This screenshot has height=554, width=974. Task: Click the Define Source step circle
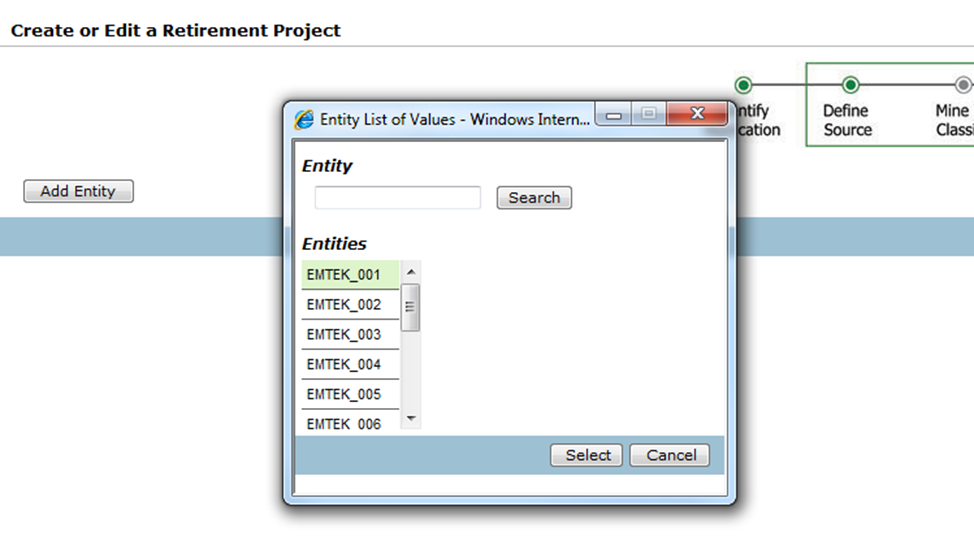(x=850, y=85)
